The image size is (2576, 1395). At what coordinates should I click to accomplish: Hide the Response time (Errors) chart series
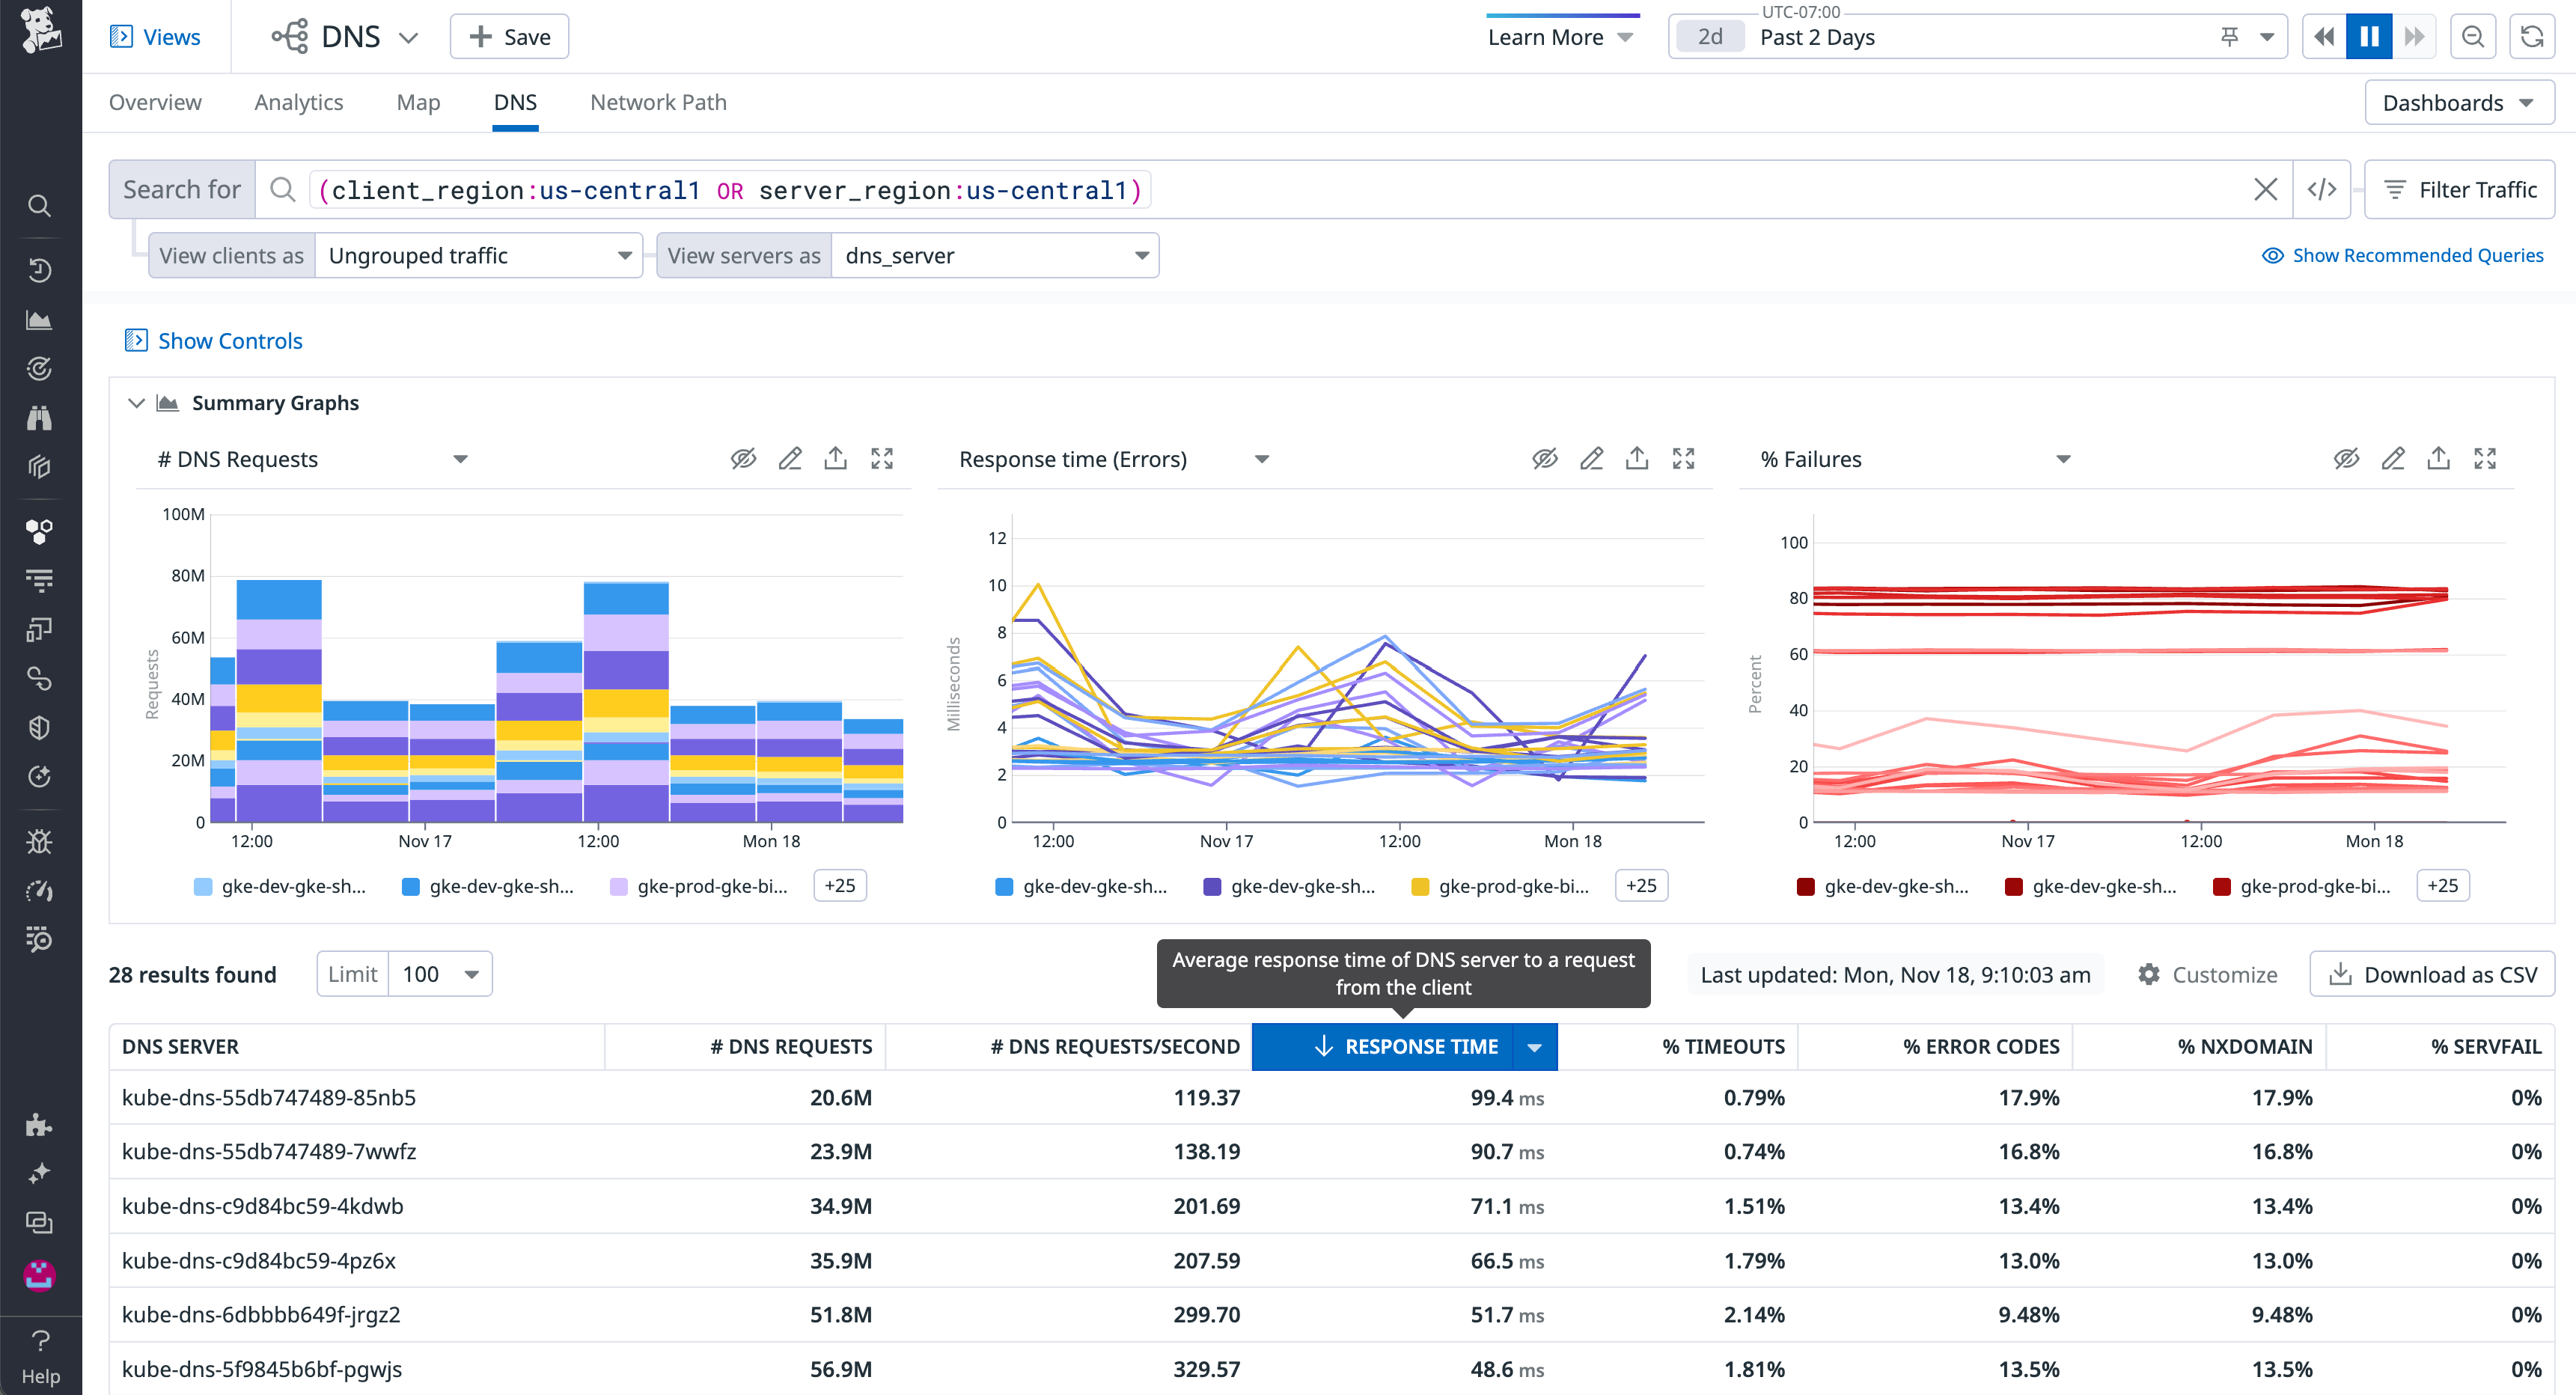pos(1545,458)
